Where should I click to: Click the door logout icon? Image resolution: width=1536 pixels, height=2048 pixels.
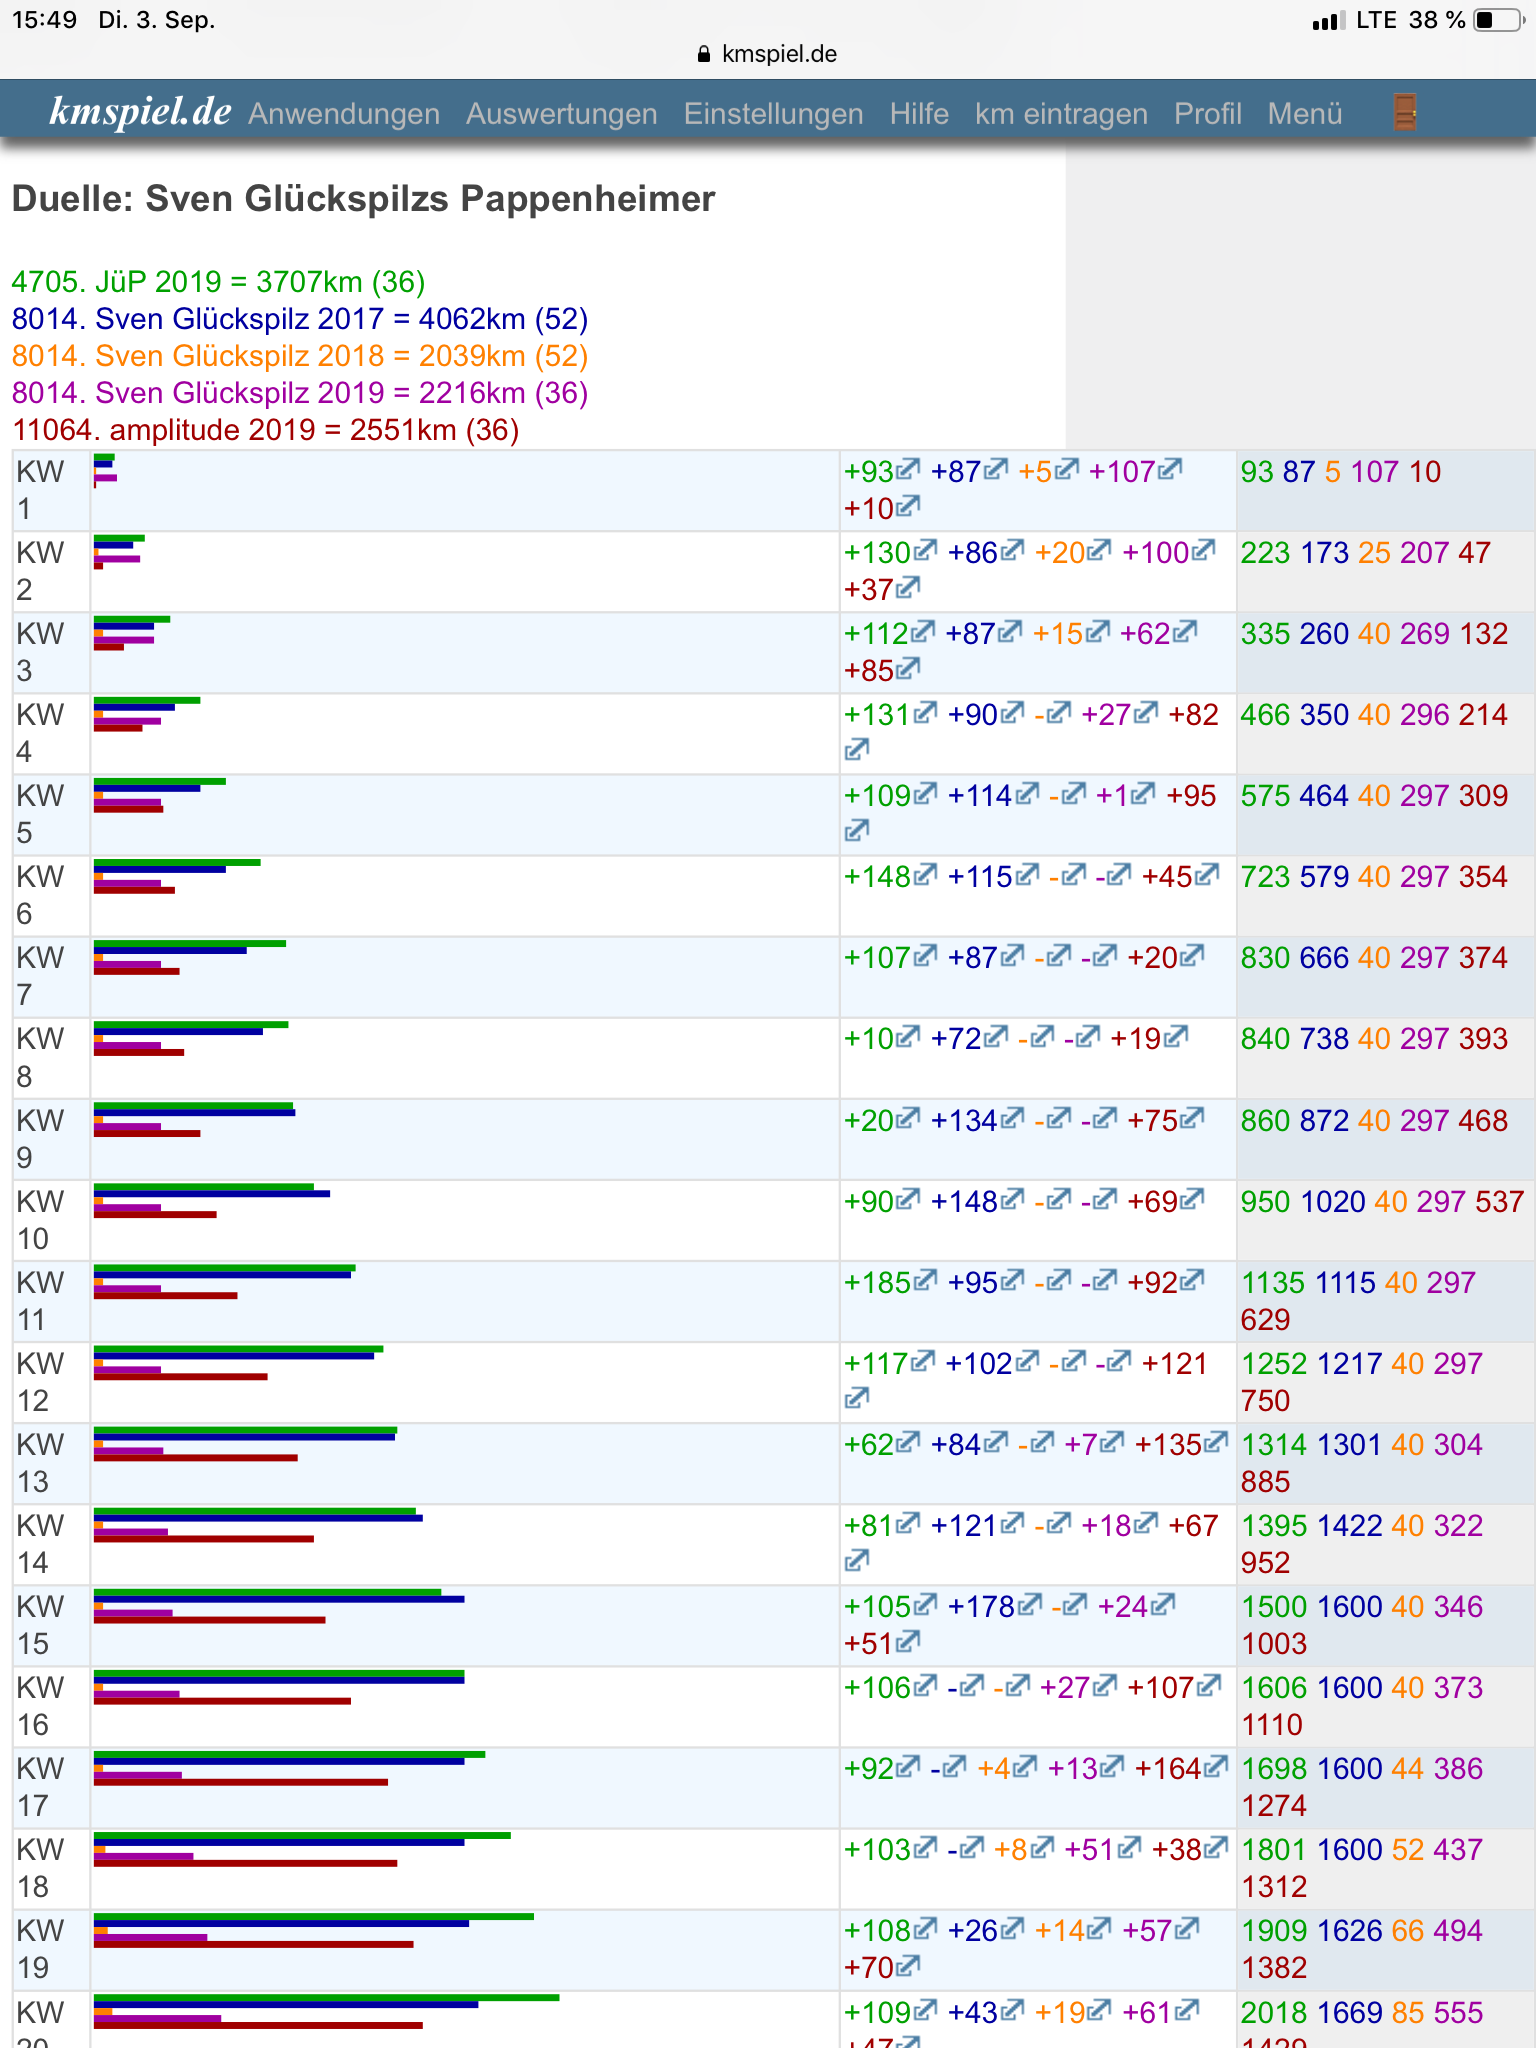[1405, 112]
